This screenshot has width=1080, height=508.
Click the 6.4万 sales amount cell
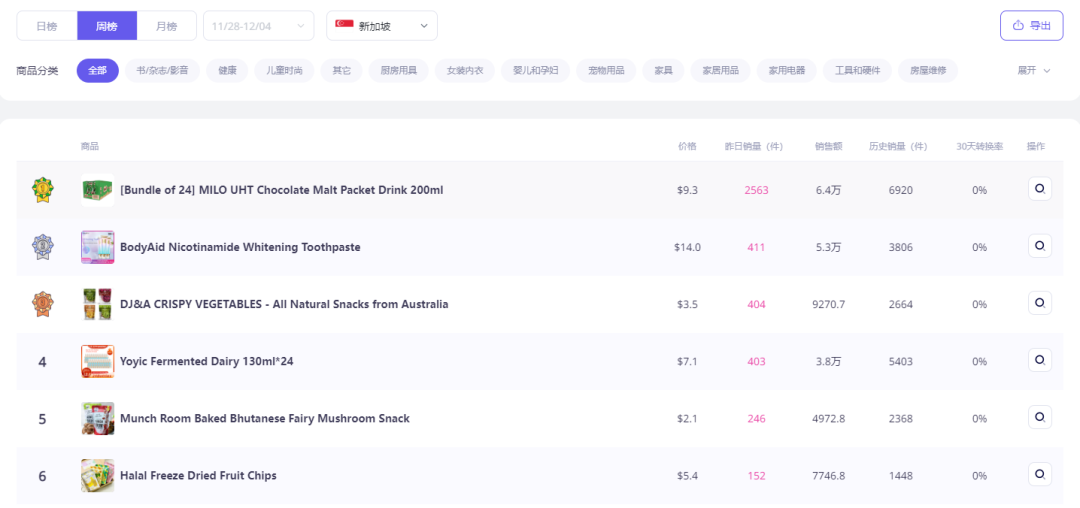[x=828, y=190]
